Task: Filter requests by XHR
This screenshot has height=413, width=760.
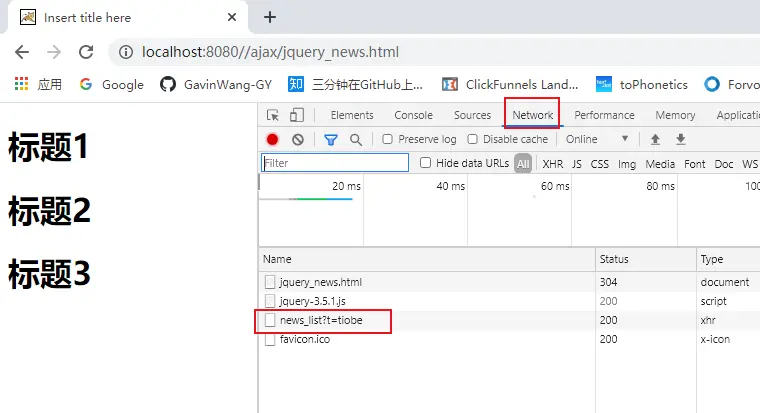Action: tap(553, 164)
